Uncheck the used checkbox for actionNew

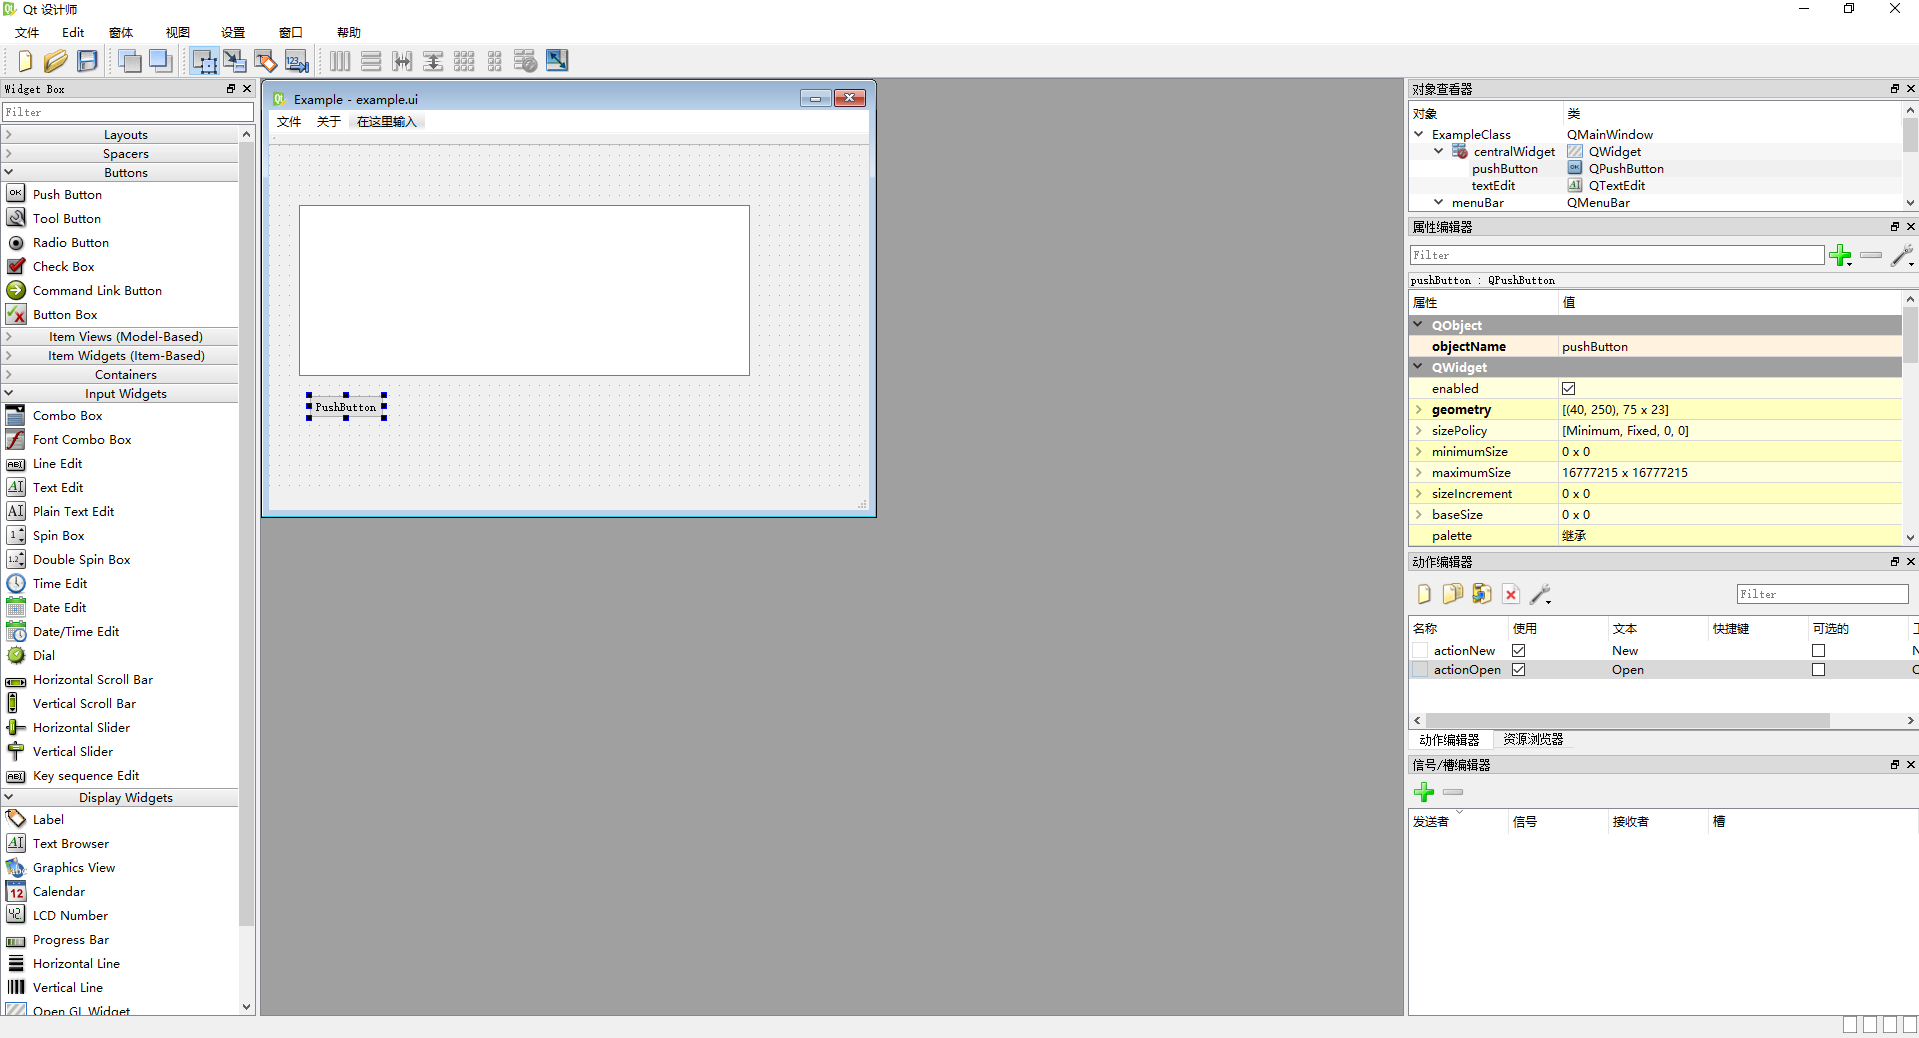1518,651
